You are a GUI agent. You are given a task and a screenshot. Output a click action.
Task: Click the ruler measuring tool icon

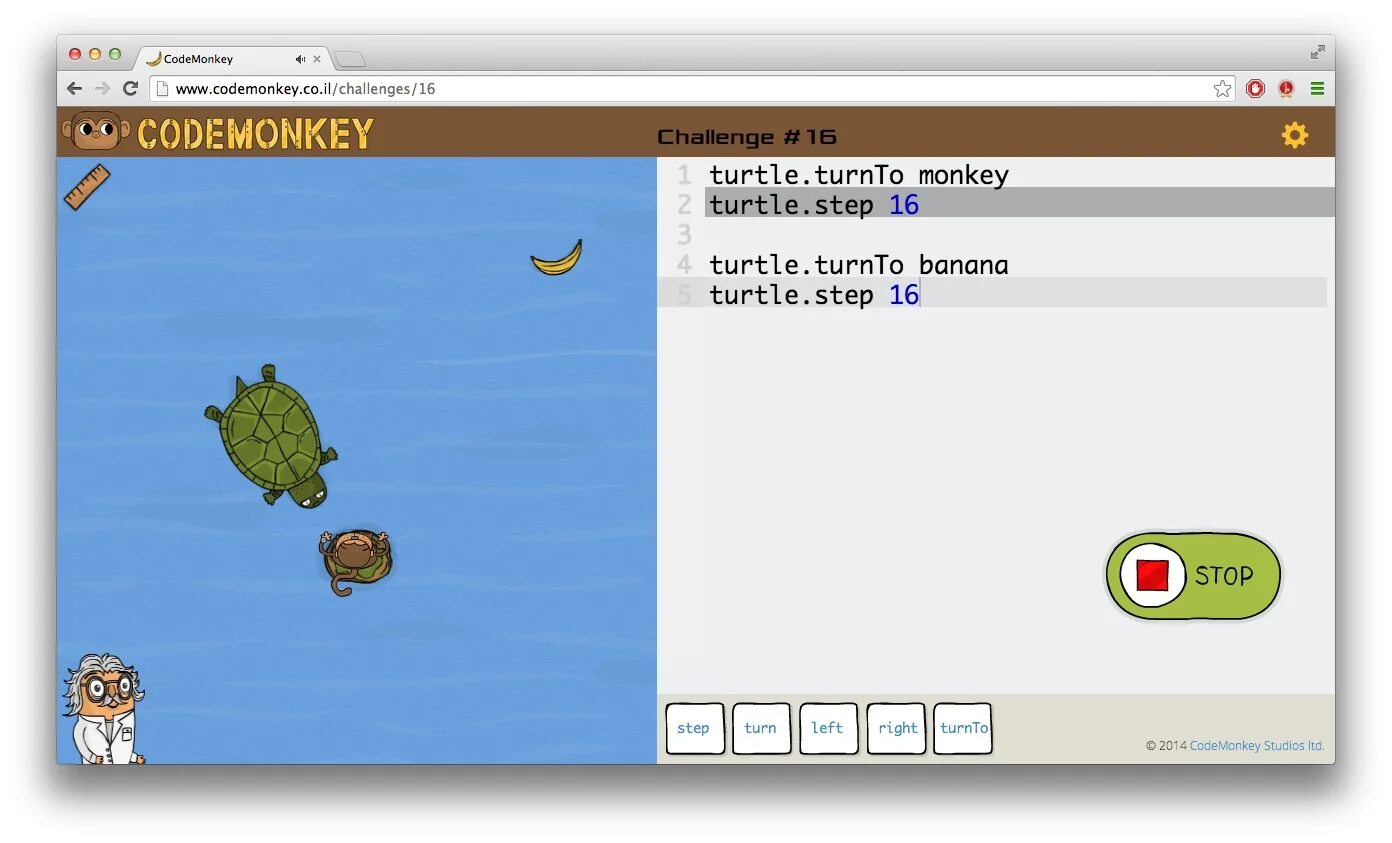click(87, 187)
